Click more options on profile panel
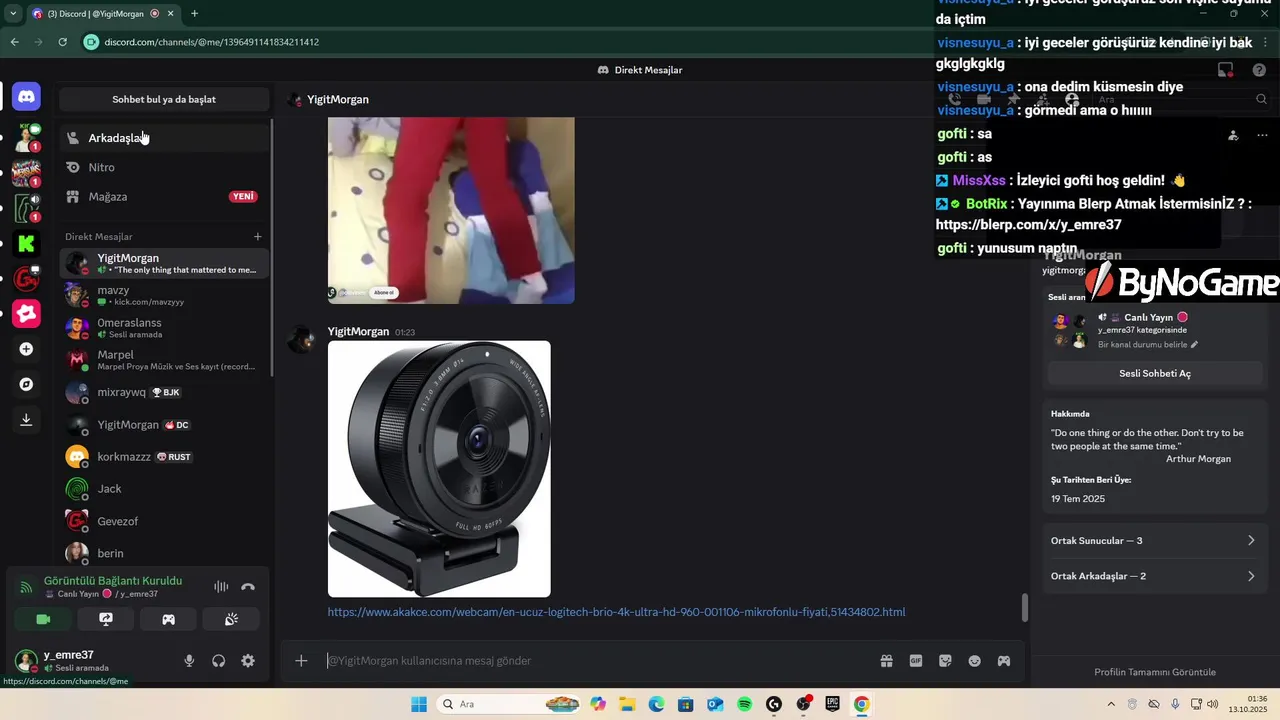 tap(1262, 135)
